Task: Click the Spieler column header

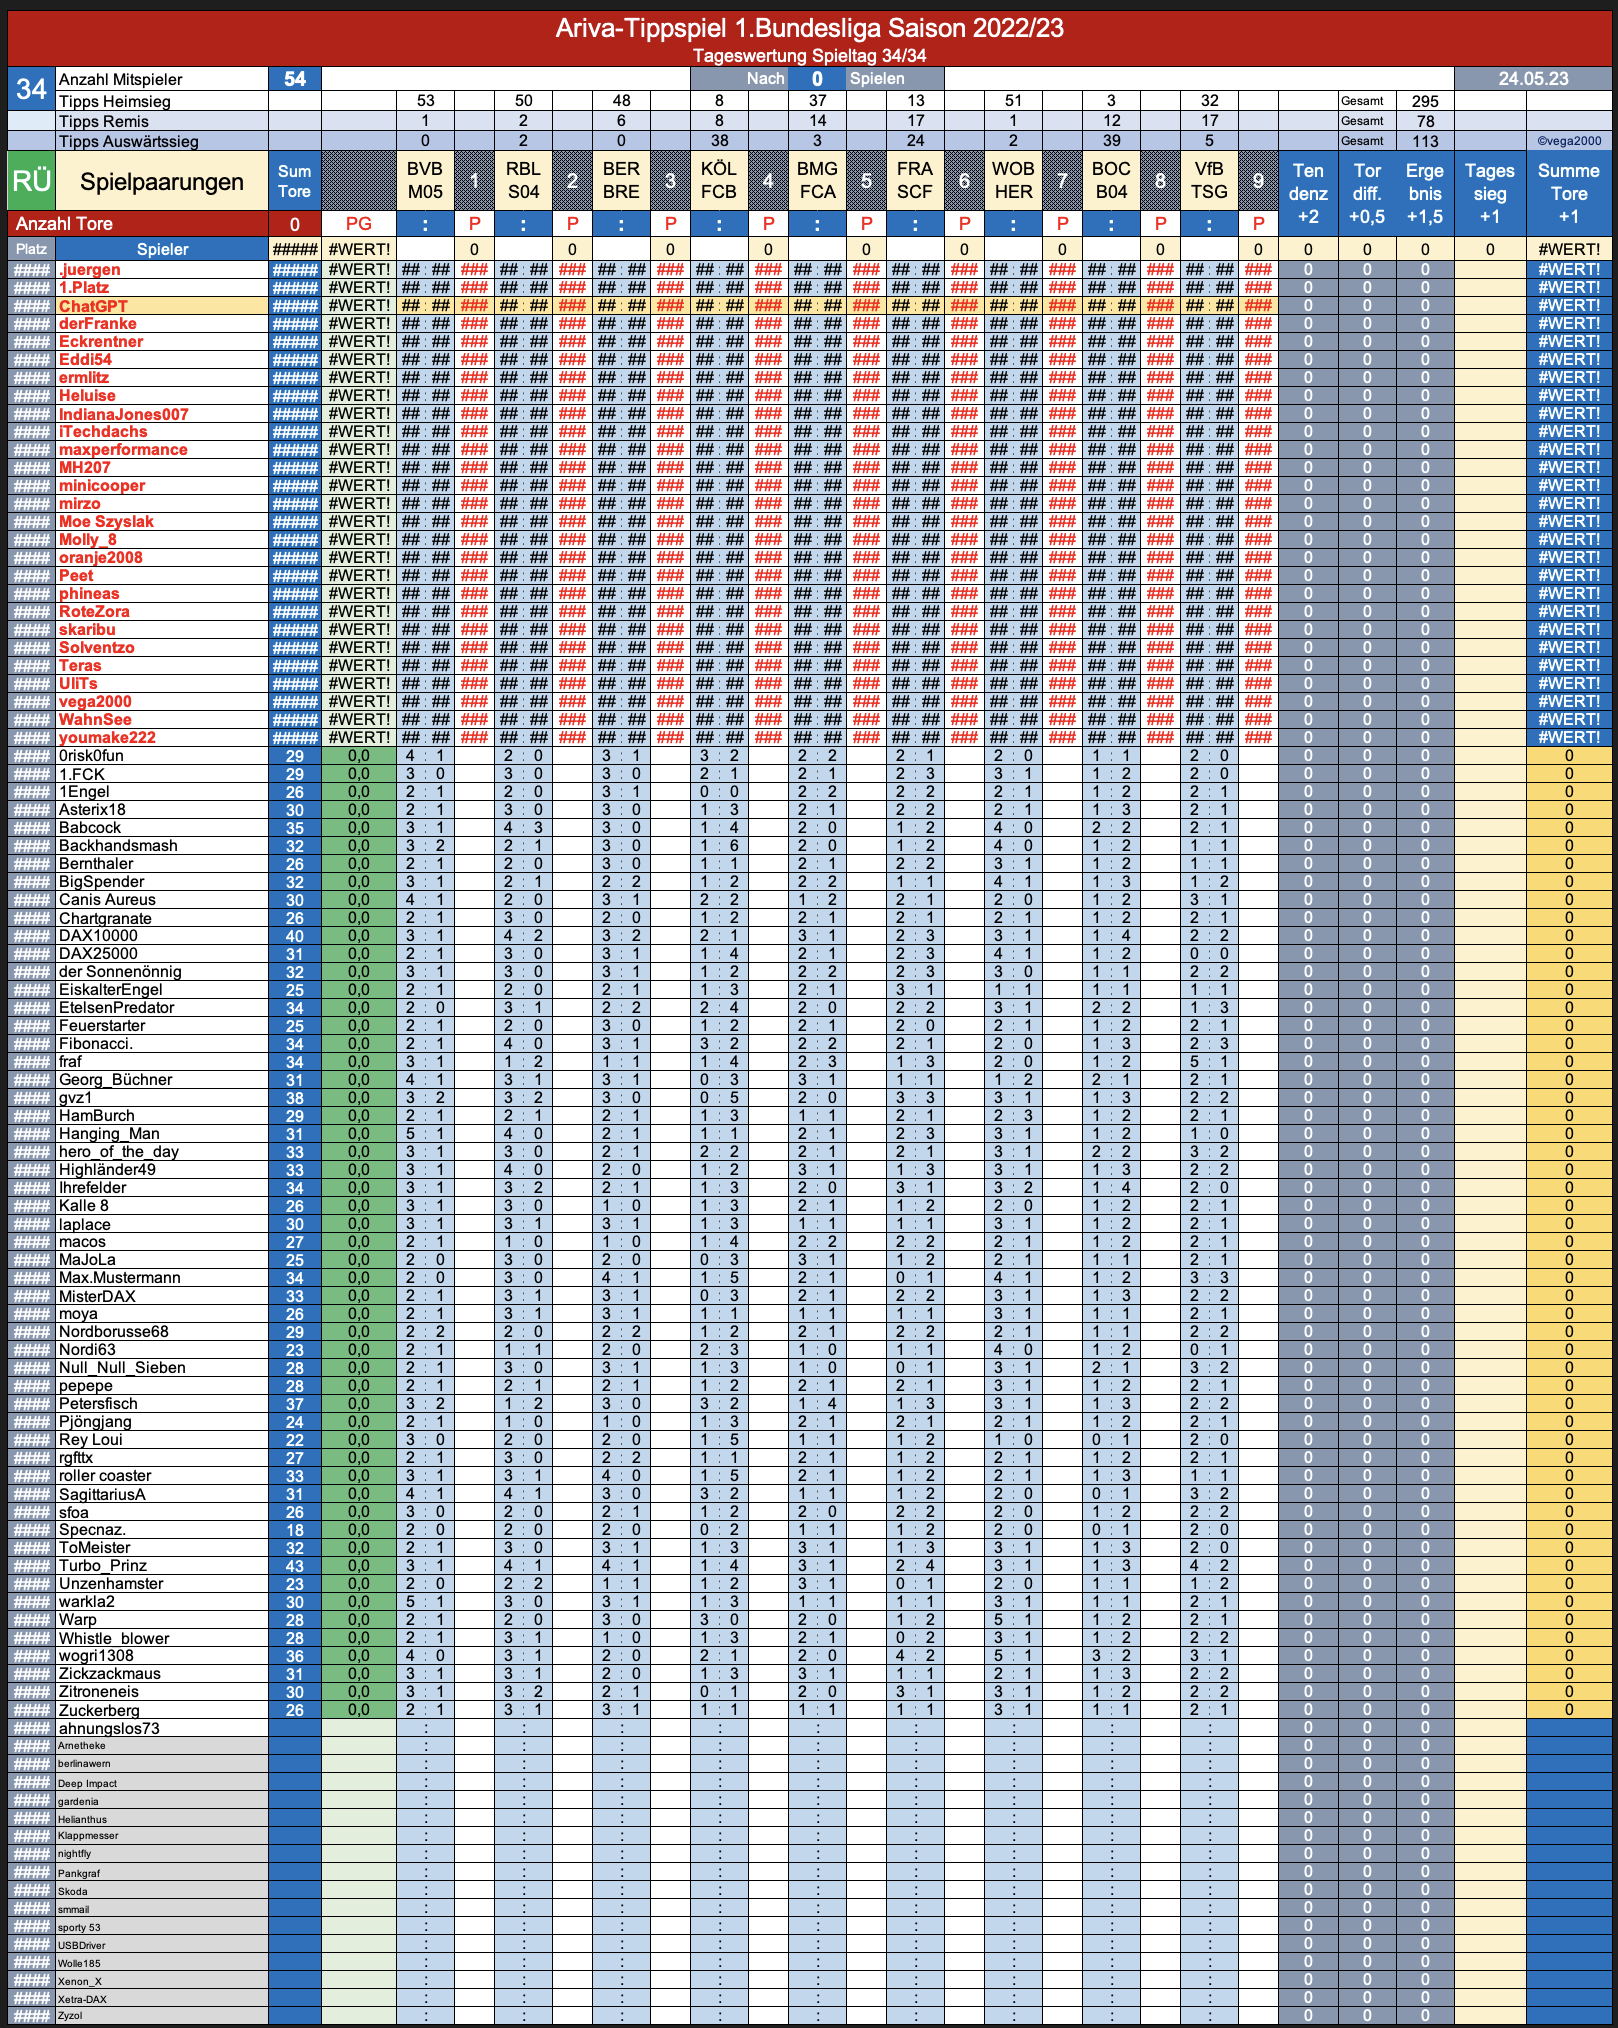Action: click(x=162, y=249)
